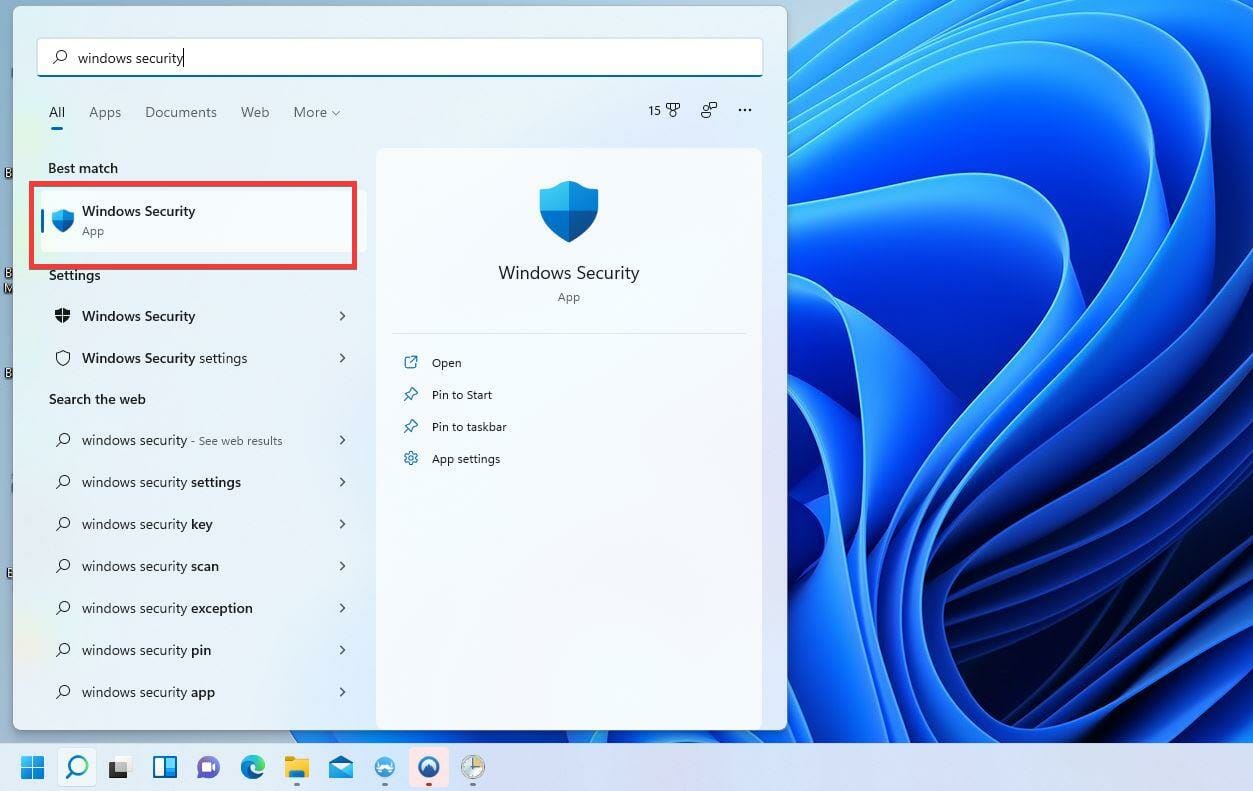Expand 'windows security settings' web suggestion chevron
Image resolution: width=1253 pixels, height=791 pixels.
pos(342,482)
